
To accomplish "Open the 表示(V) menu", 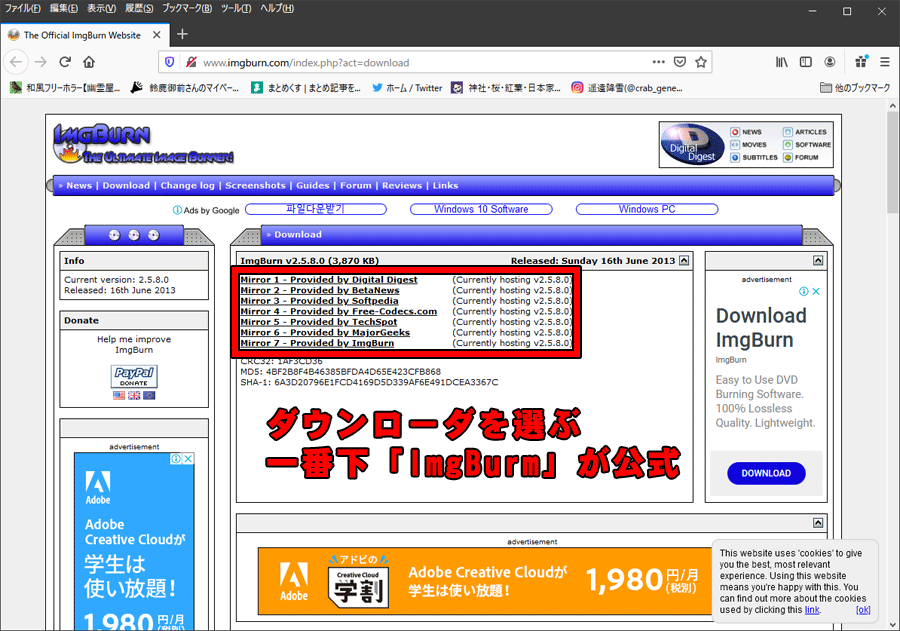I will tap(101, 8).
